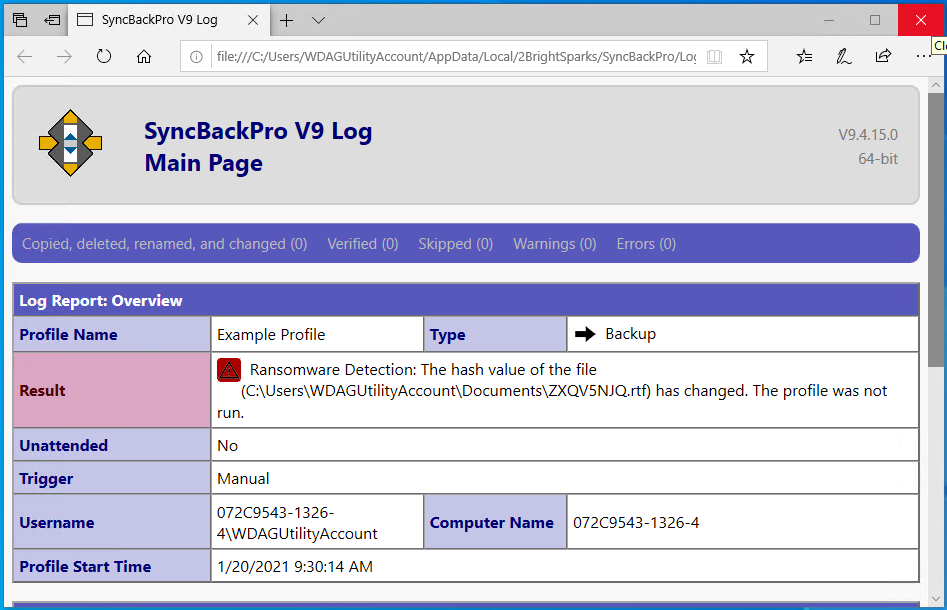Share this page icon
947x610 pixels.
pos(883,57)
